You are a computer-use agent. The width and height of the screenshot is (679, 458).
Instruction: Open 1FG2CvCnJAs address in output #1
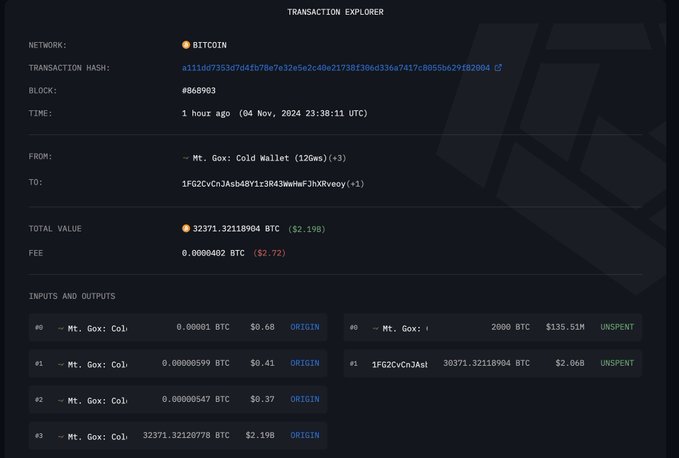400,364
